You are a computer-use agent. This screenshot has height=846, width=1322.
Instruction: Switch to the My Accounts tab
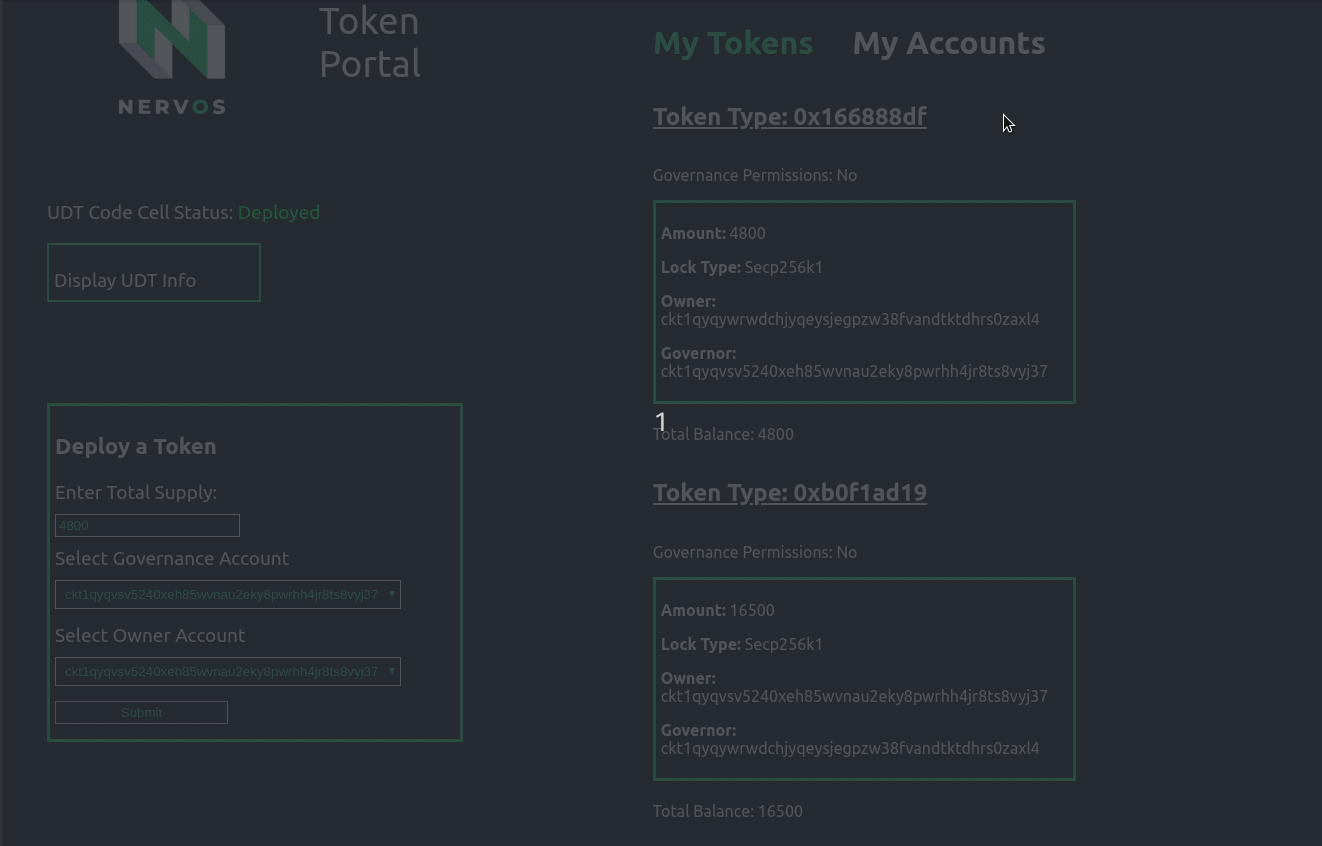(x=948, y=43)
